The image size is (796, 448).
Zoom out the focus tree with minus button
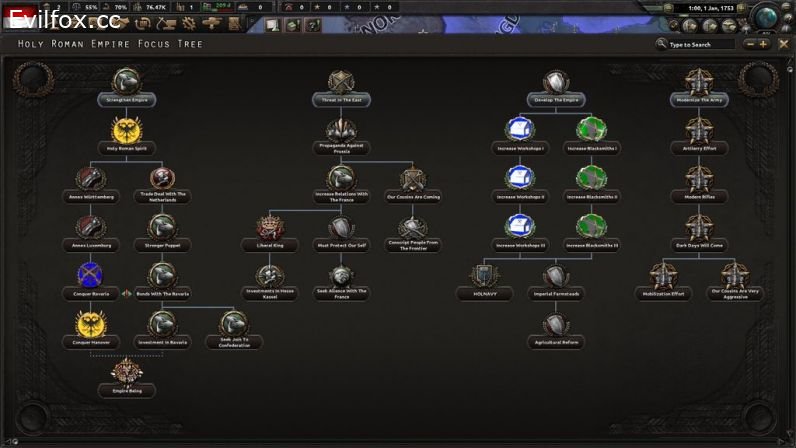tap(749, 44)
